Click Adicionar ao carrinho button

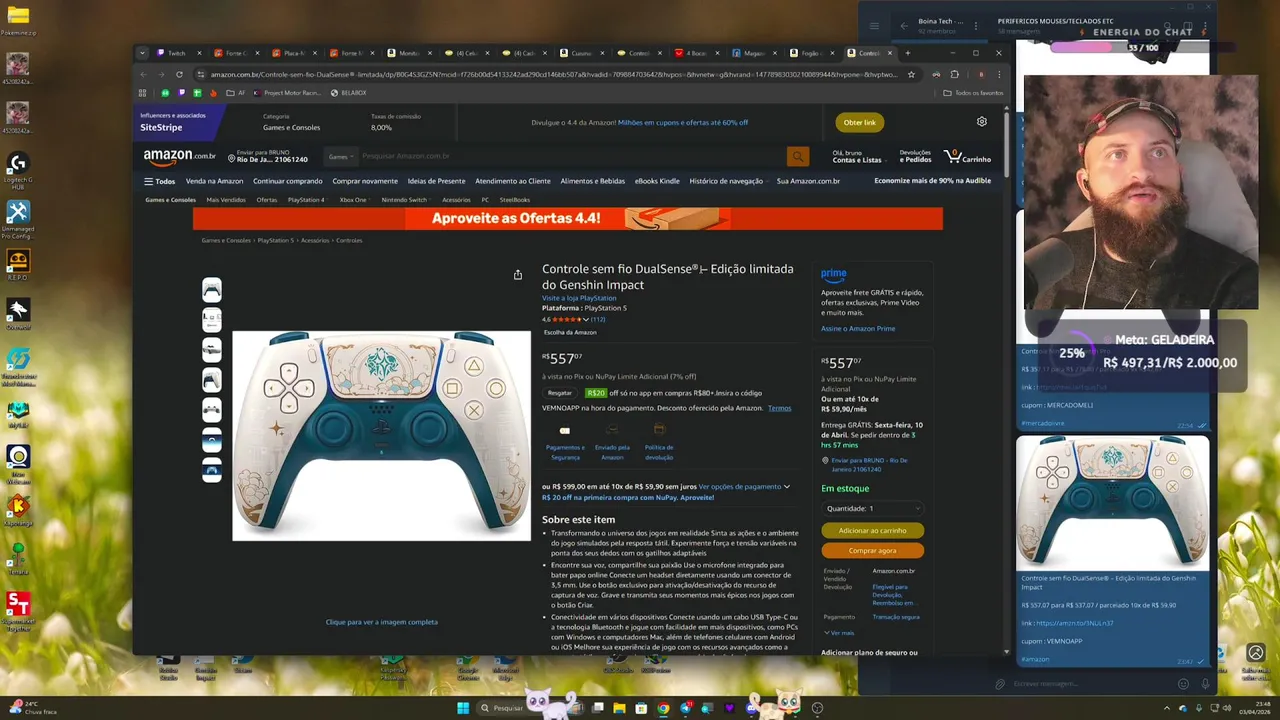872,531
